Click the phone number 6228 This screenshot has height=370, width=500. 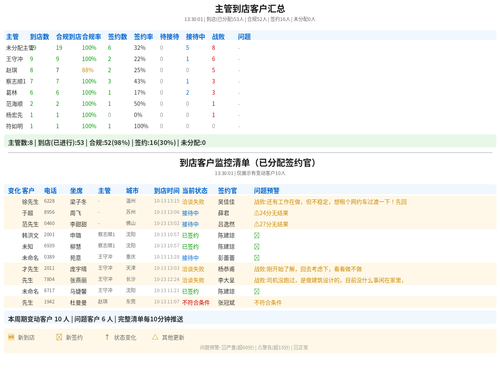tap(49, 201)
